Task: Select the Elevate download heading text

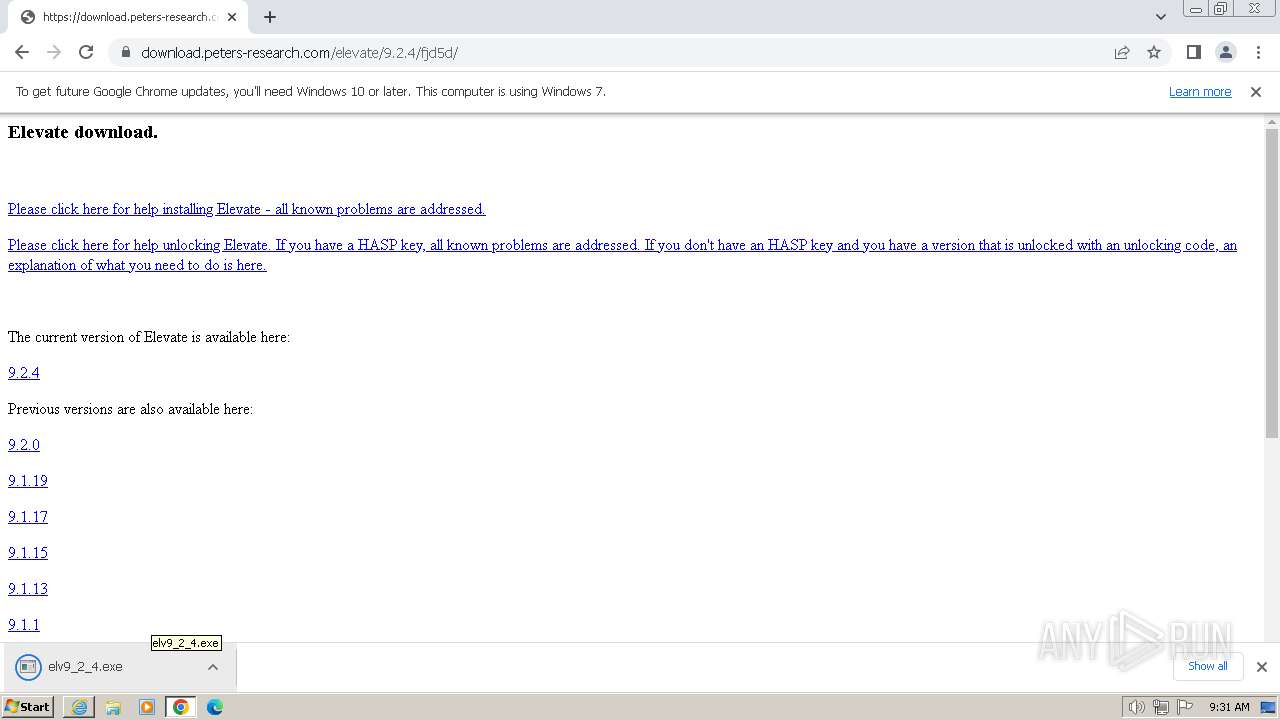Action: (x=83, y=132)
